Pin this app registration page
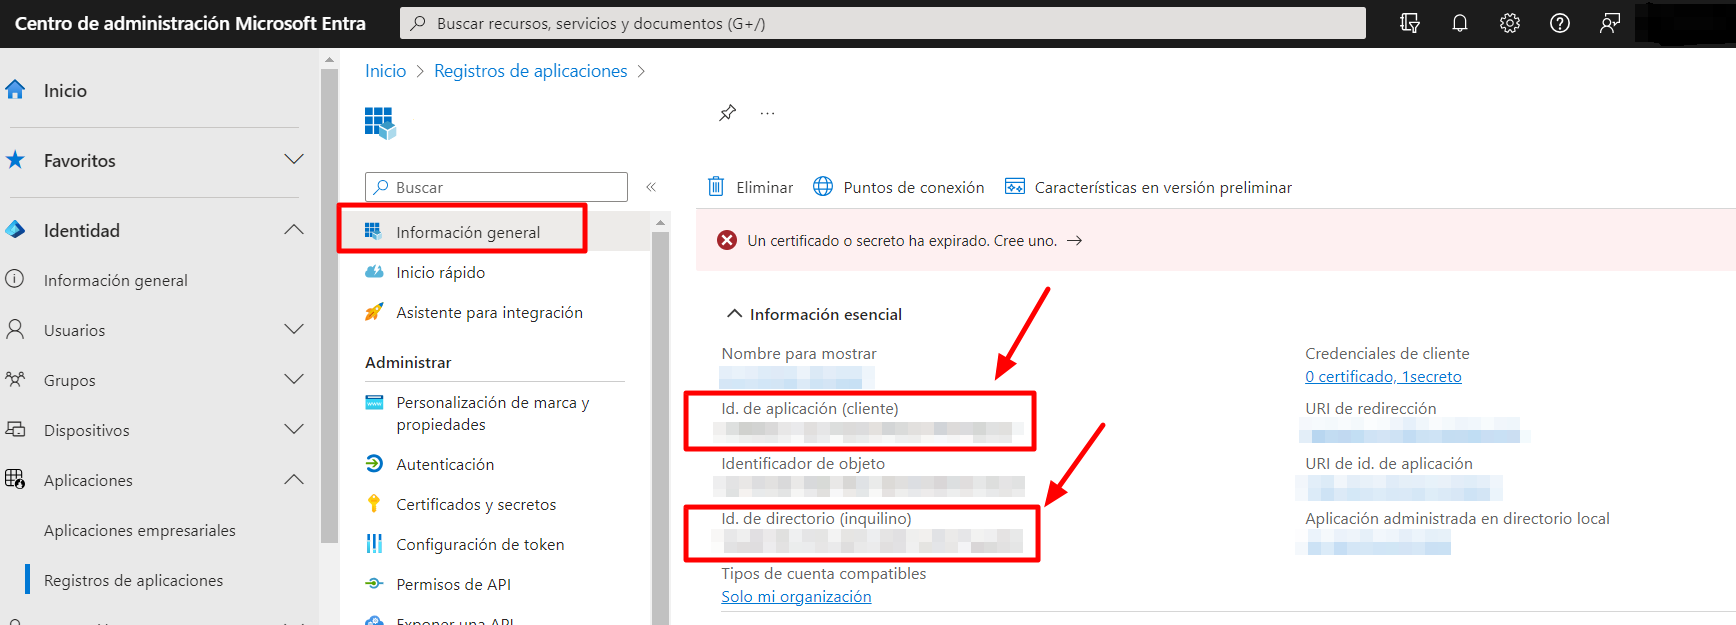 pos(727,113)
